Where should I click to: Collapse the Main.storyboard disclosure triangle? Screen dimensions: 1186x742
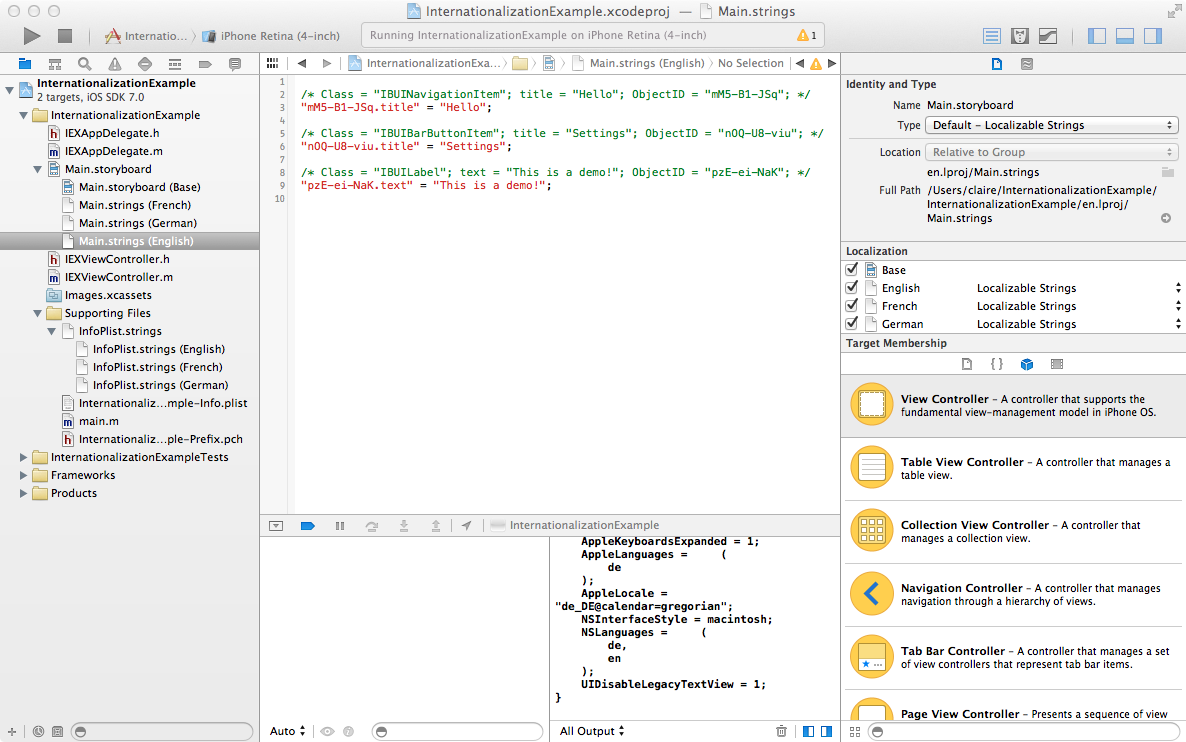tap(37, 169)
